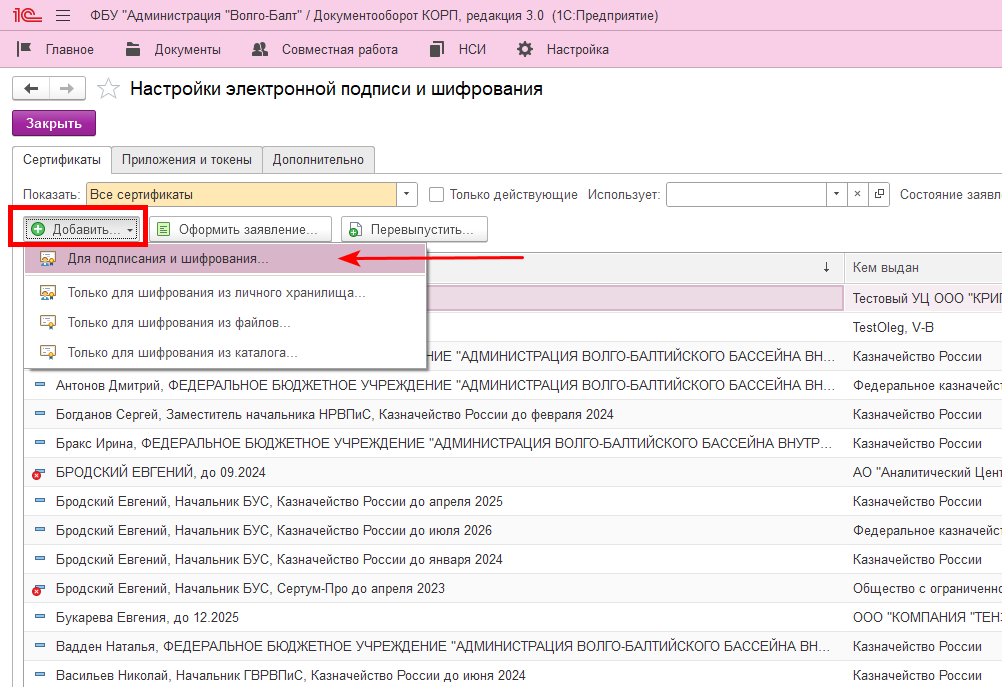Switch to Приложения и токены tab
This screenshot has height=687, width=1002.
(186, 159)
